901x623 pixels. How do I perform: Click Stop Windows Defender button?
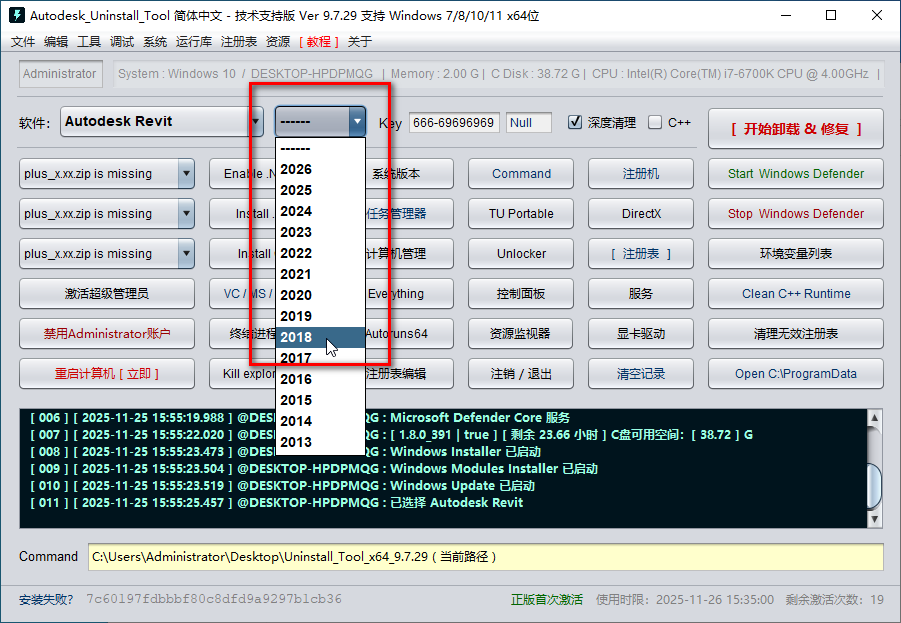pyautogui.click(x=796, y=214)
